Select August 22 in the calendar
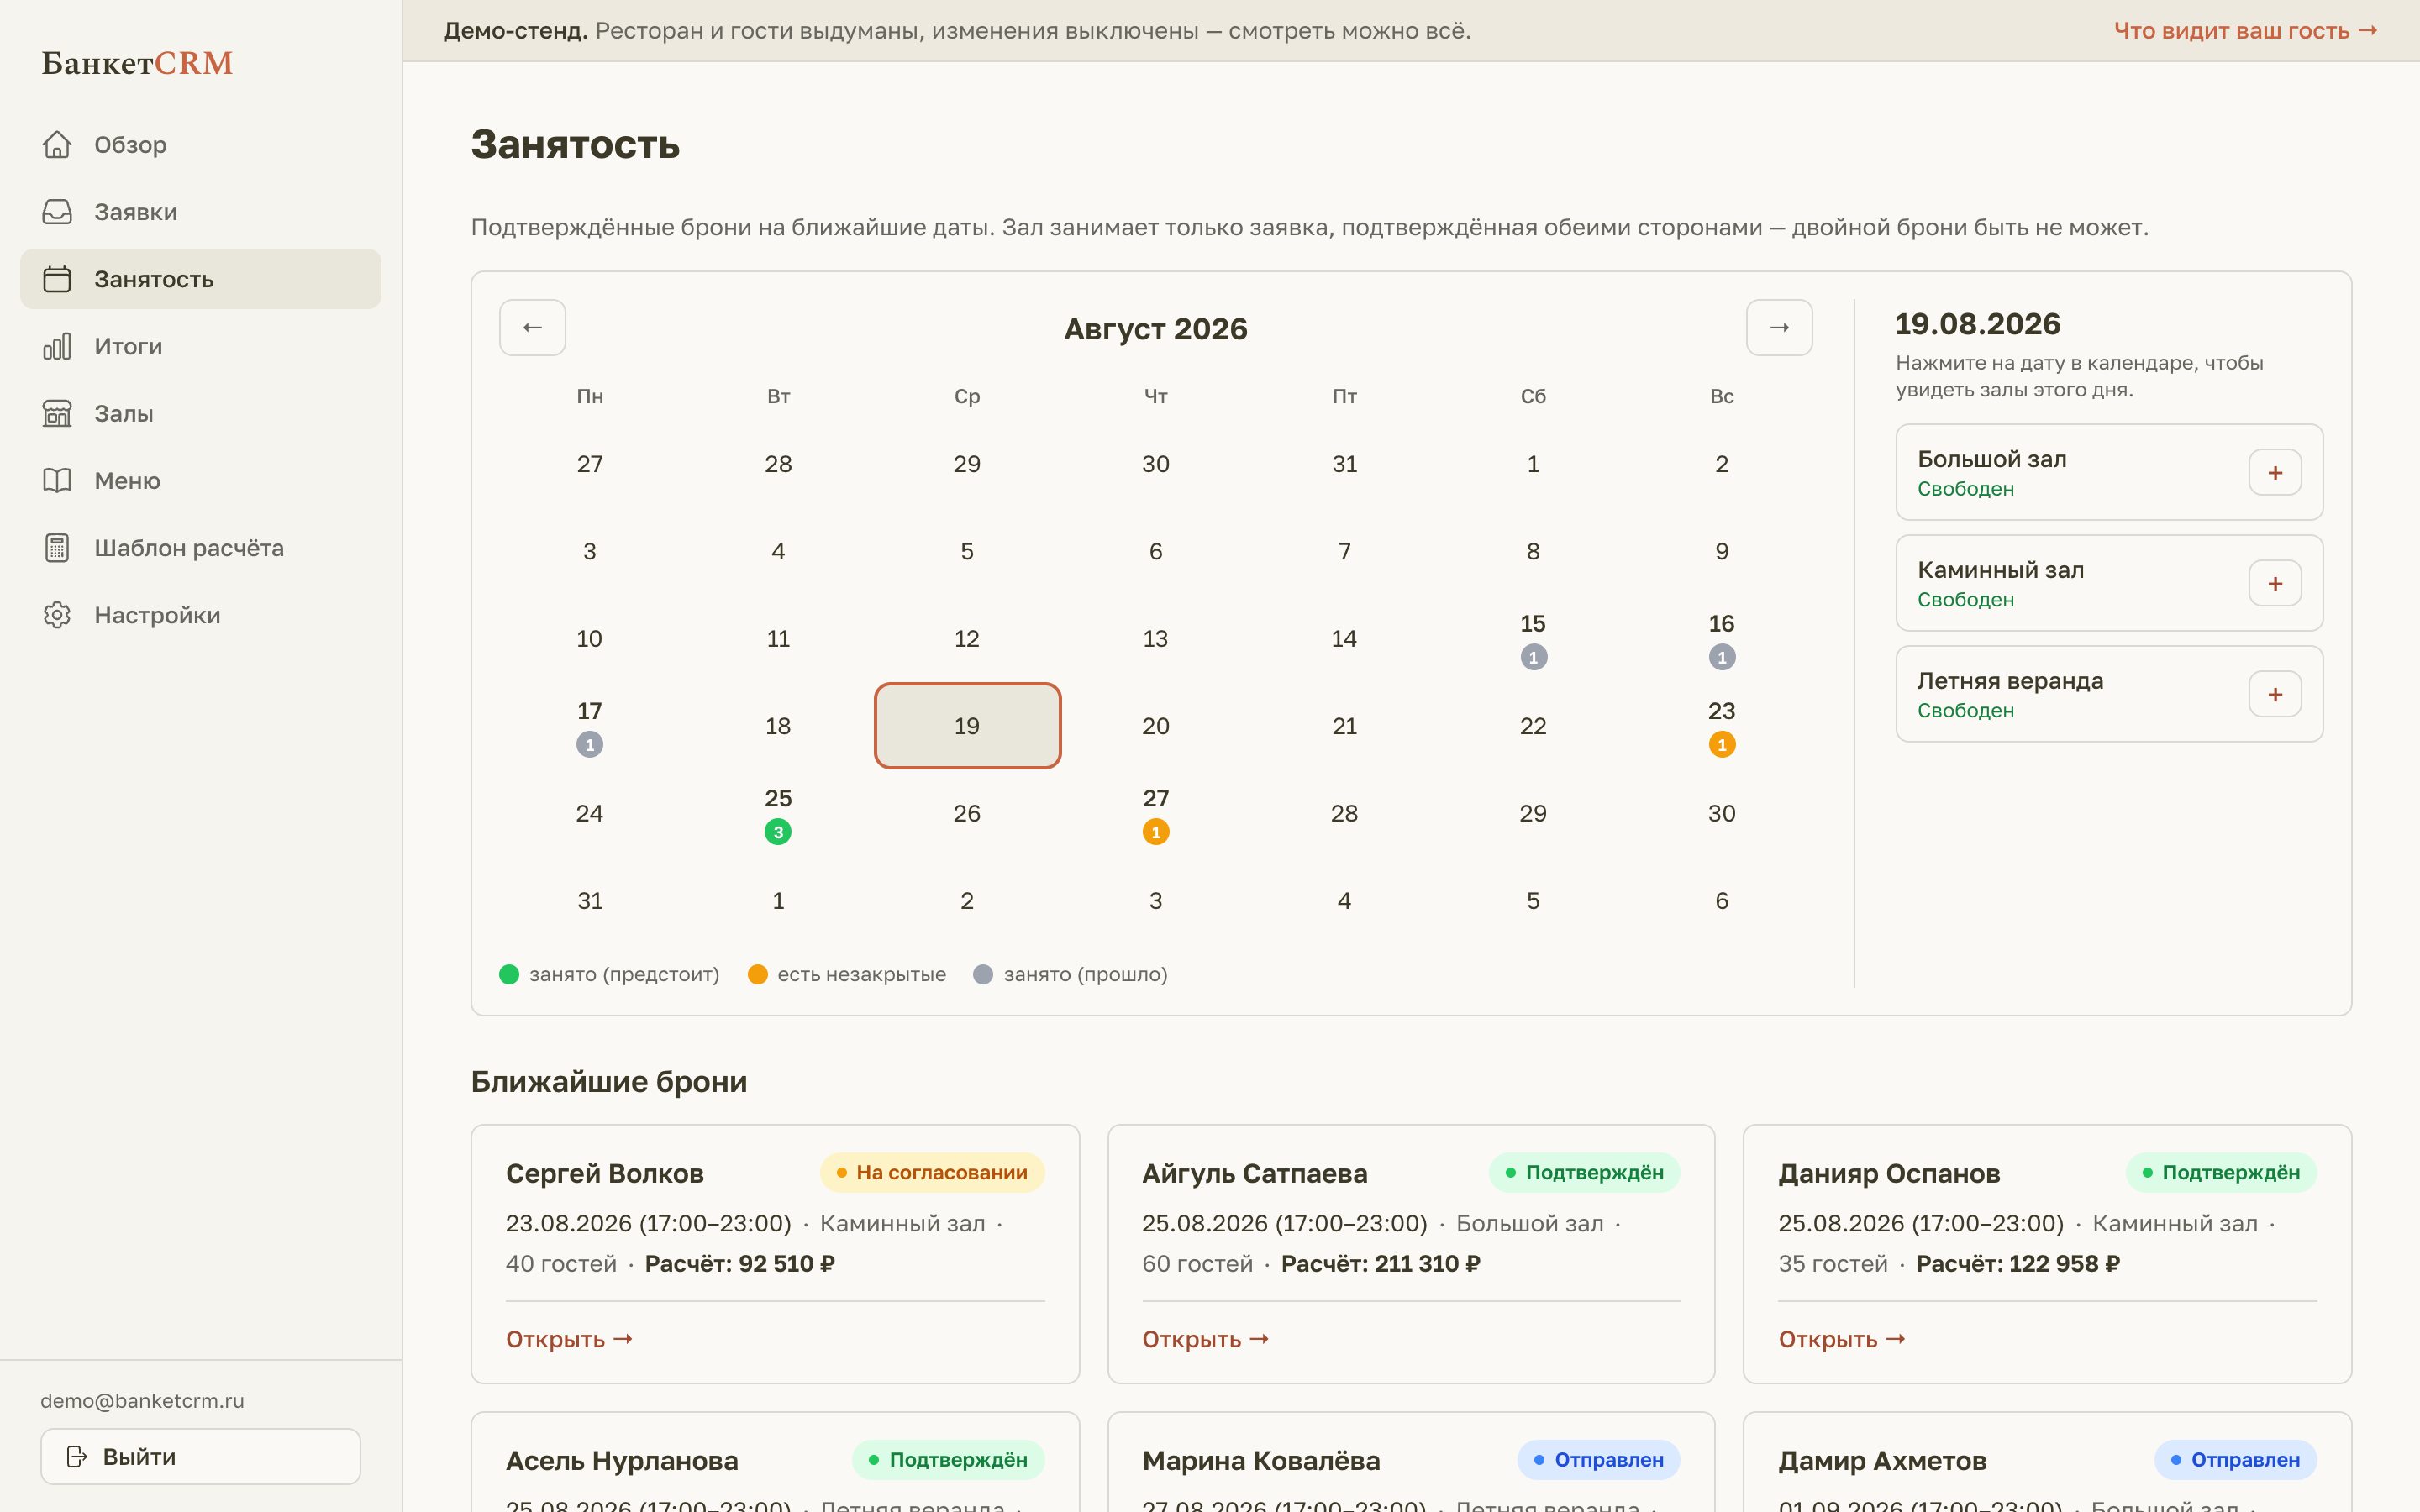The image size is (2420, 1512). click(1533, 726)
